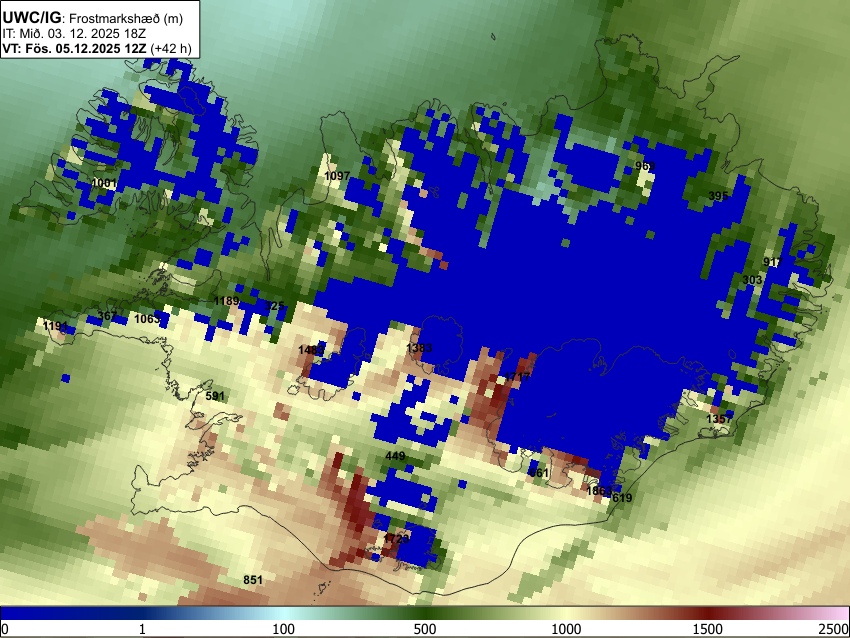Click the 500 tick on the color scale
This screenshot has height=638, width=850.
[425, 629]
